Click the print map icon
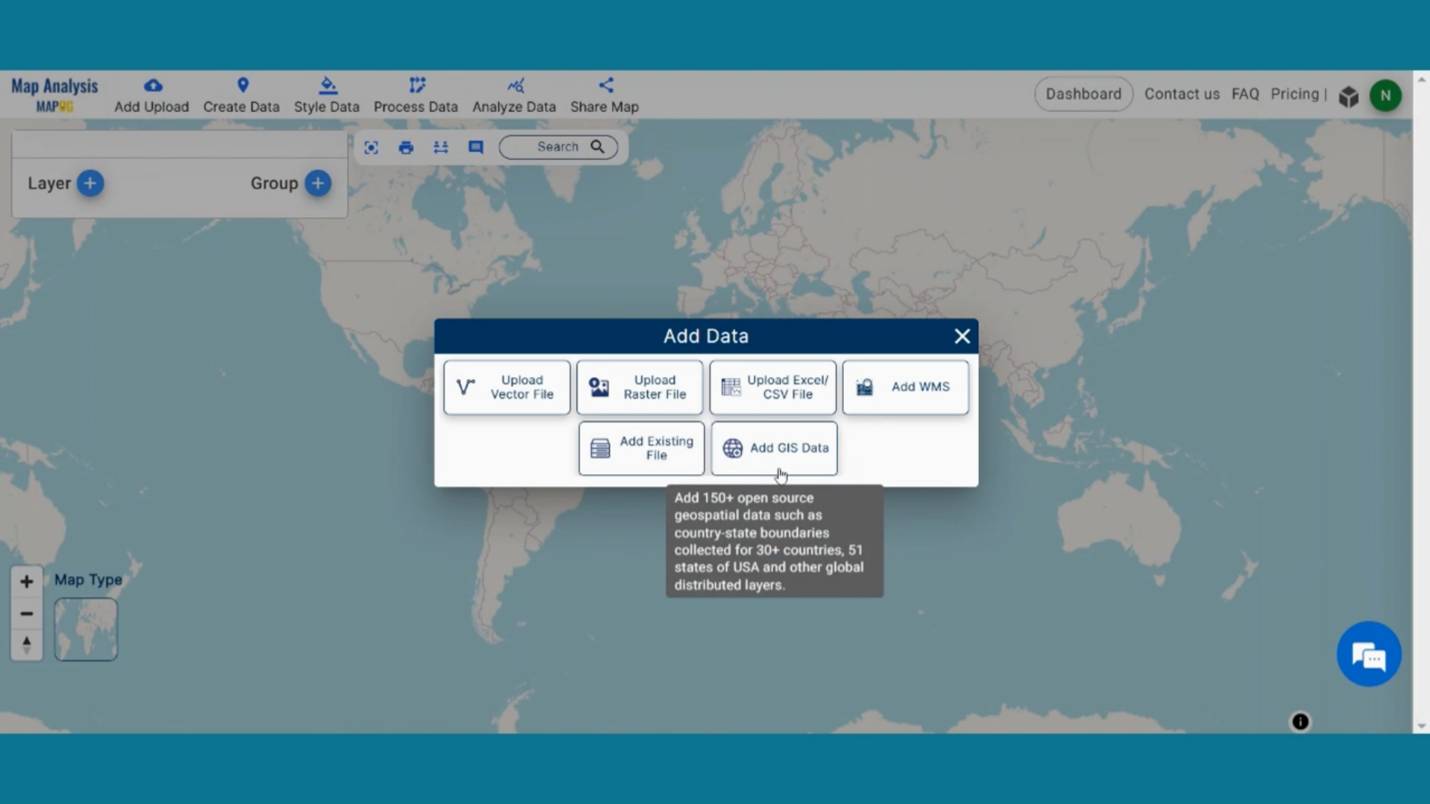Viewport: 1430px width, 804px height. click(406, 147)
